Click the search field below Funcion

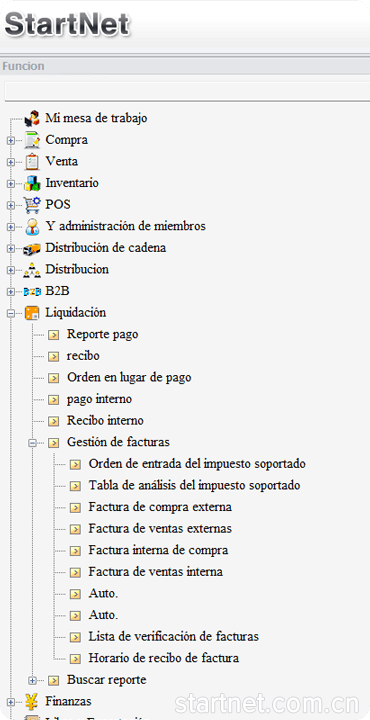click(187, 91)
